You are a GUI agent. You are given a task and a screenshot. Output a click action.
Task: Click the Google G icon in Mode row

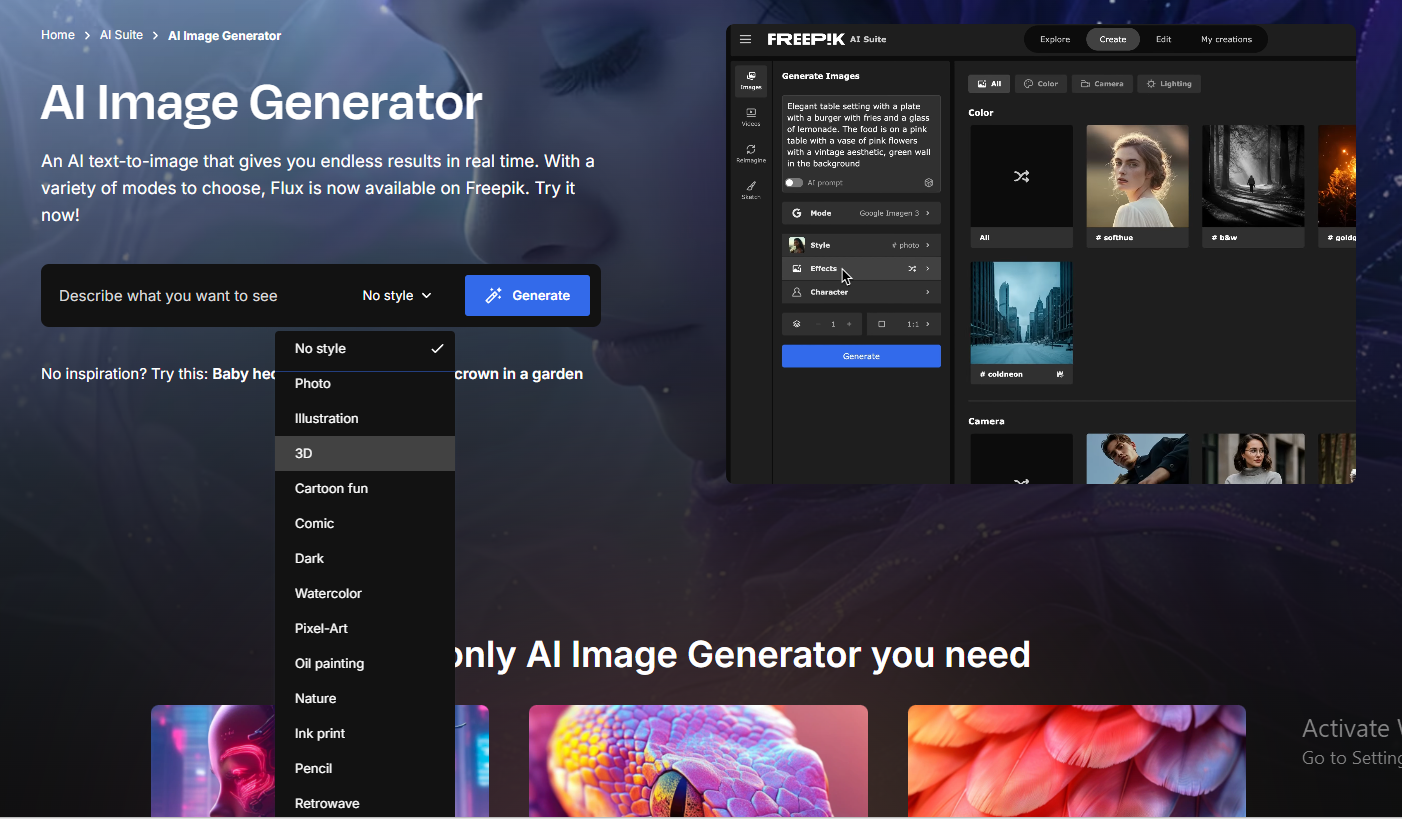(x=797, y=213)
